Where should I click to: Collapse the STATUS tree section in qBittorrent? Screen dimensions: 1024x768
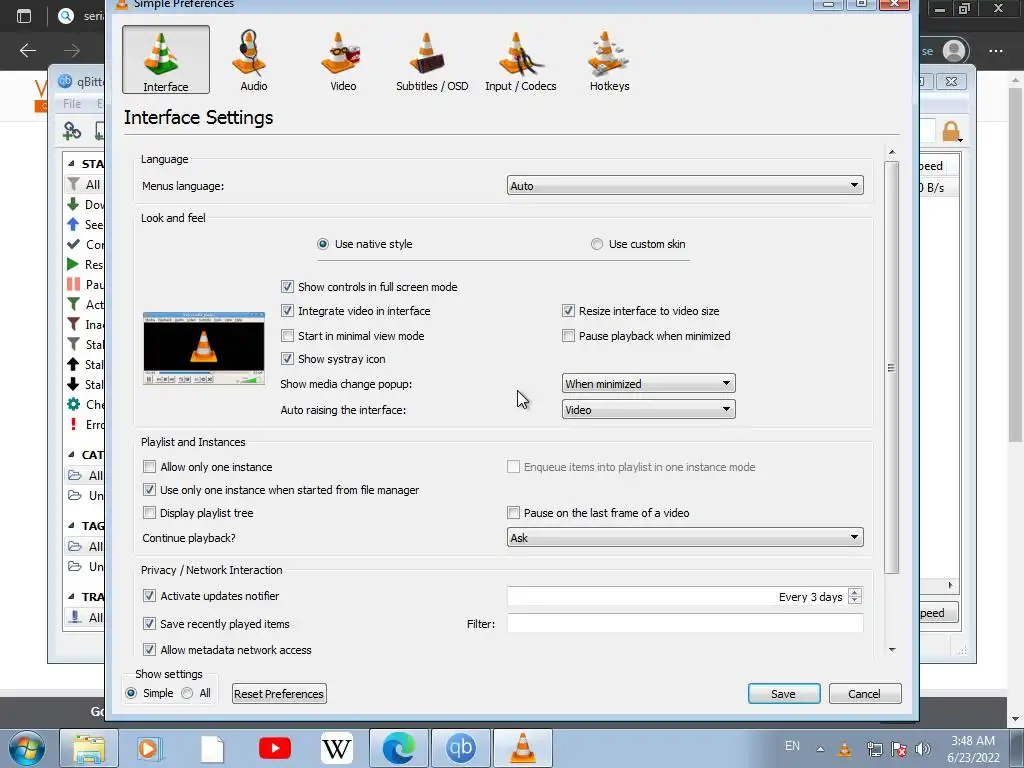(x=71, y=163)
